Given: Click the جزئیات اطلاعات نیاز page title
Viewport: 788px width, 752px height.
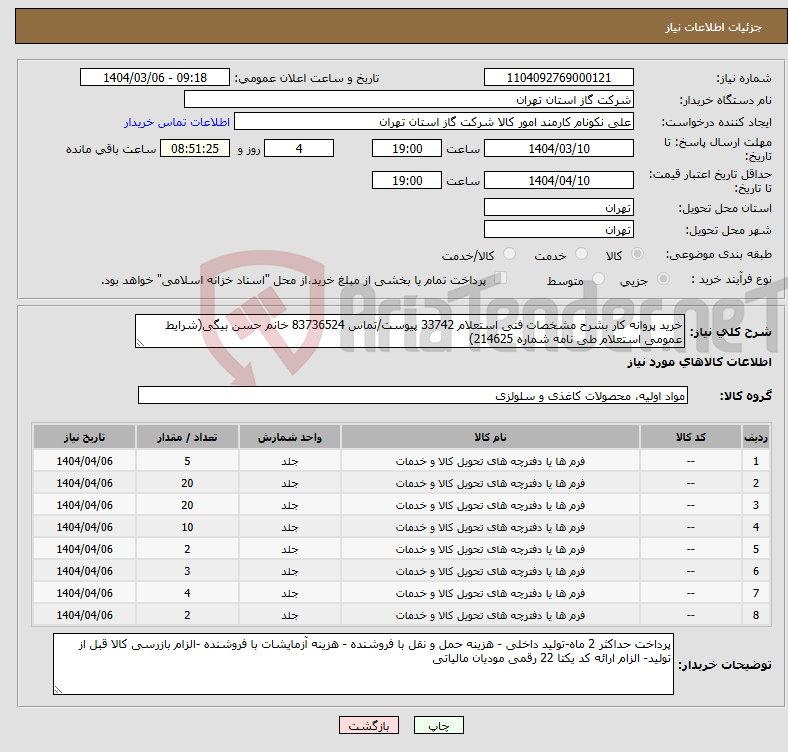Looking at the screenshot, I should pyautogui.click(x=713, y=27).
